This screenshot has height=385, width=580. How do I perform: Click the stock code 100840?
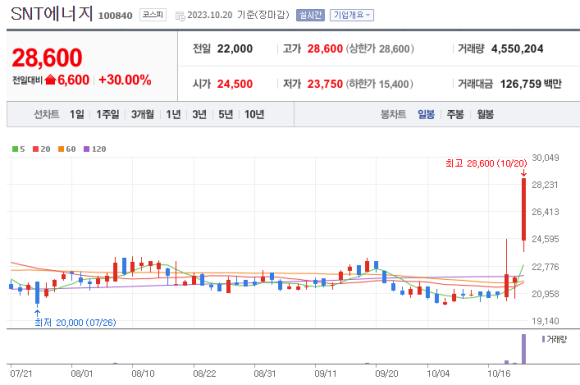tap(115, 16)
